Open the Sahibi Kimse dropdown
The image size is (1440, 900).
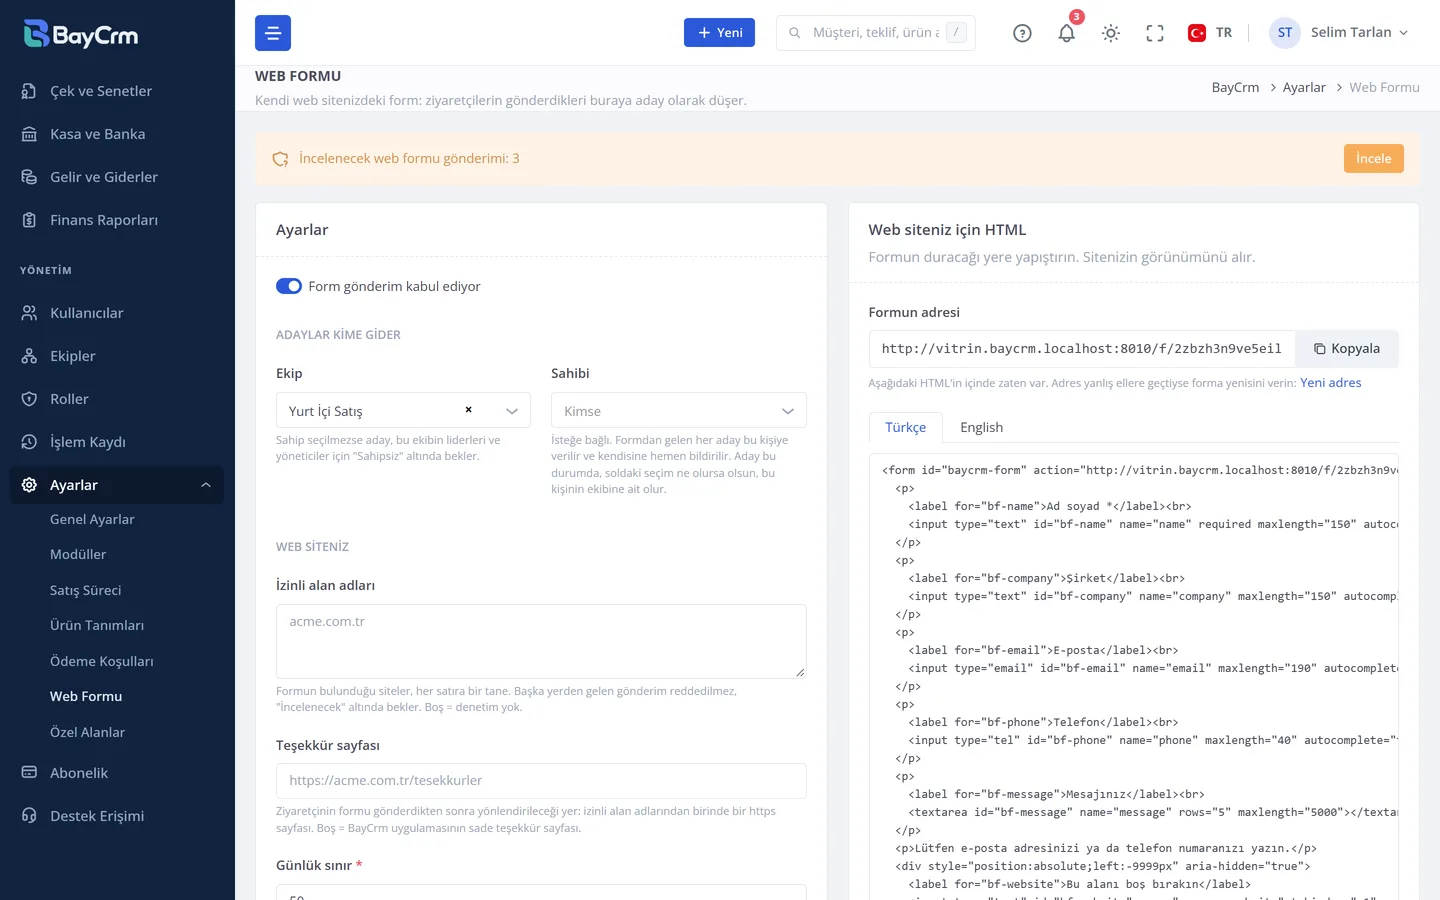tap(679, 411)
